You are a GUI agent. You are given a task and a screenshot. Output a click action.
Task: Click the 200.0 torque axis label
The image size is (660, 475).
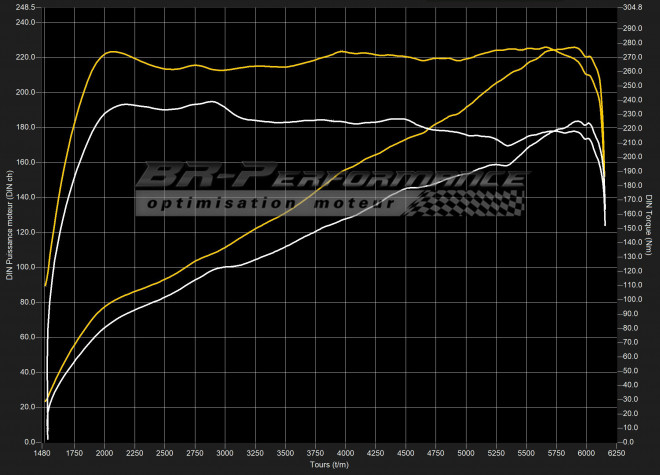point(632,157)
